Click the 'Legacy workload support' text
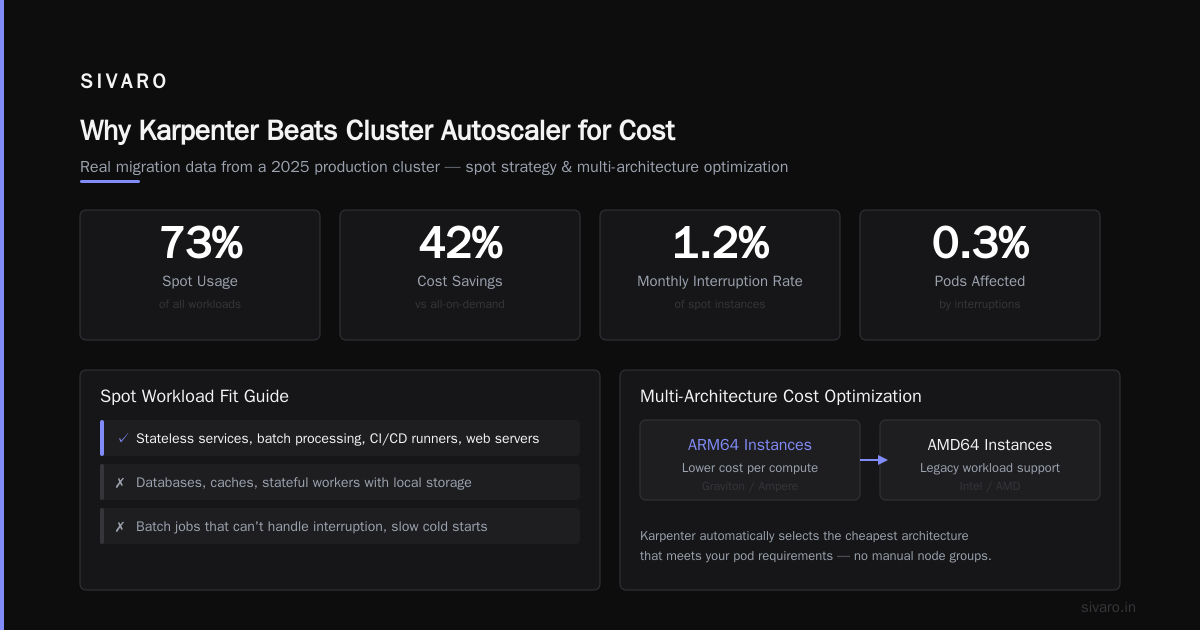1200x630 pixels. [x=990, y=468]
